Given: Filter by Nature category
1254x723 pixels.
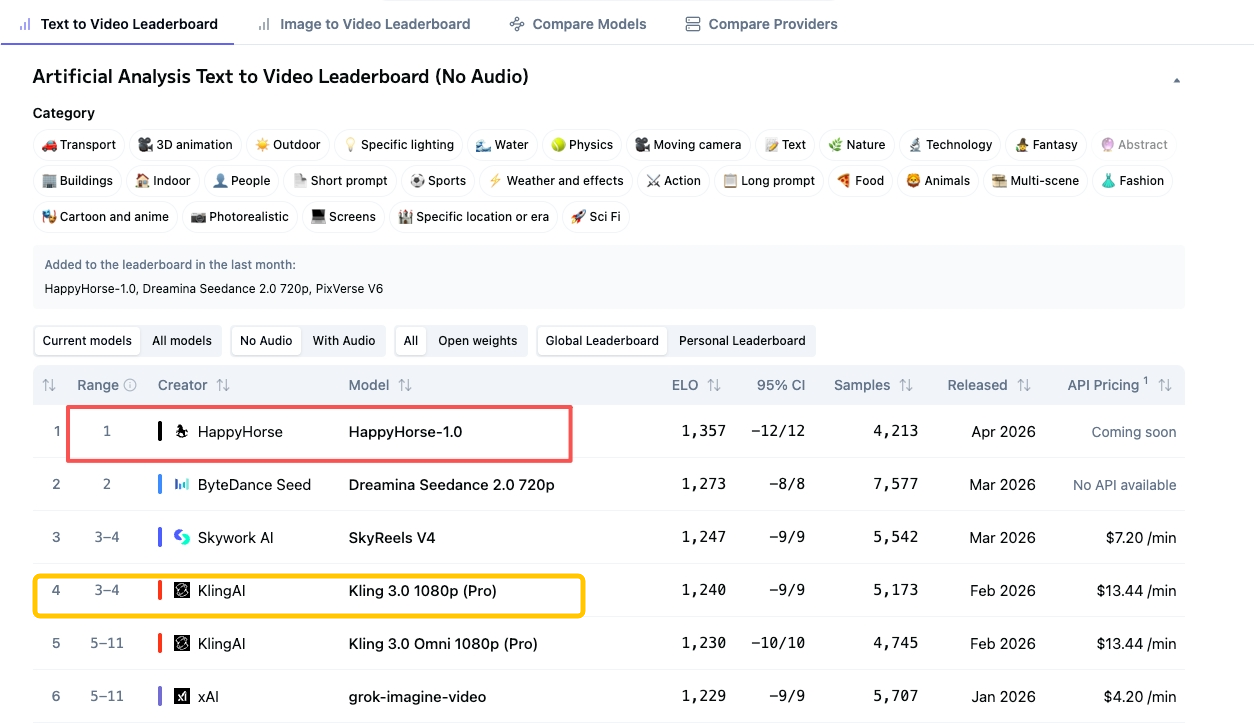Looking at the screenshot, I should (x=857, y=145).
